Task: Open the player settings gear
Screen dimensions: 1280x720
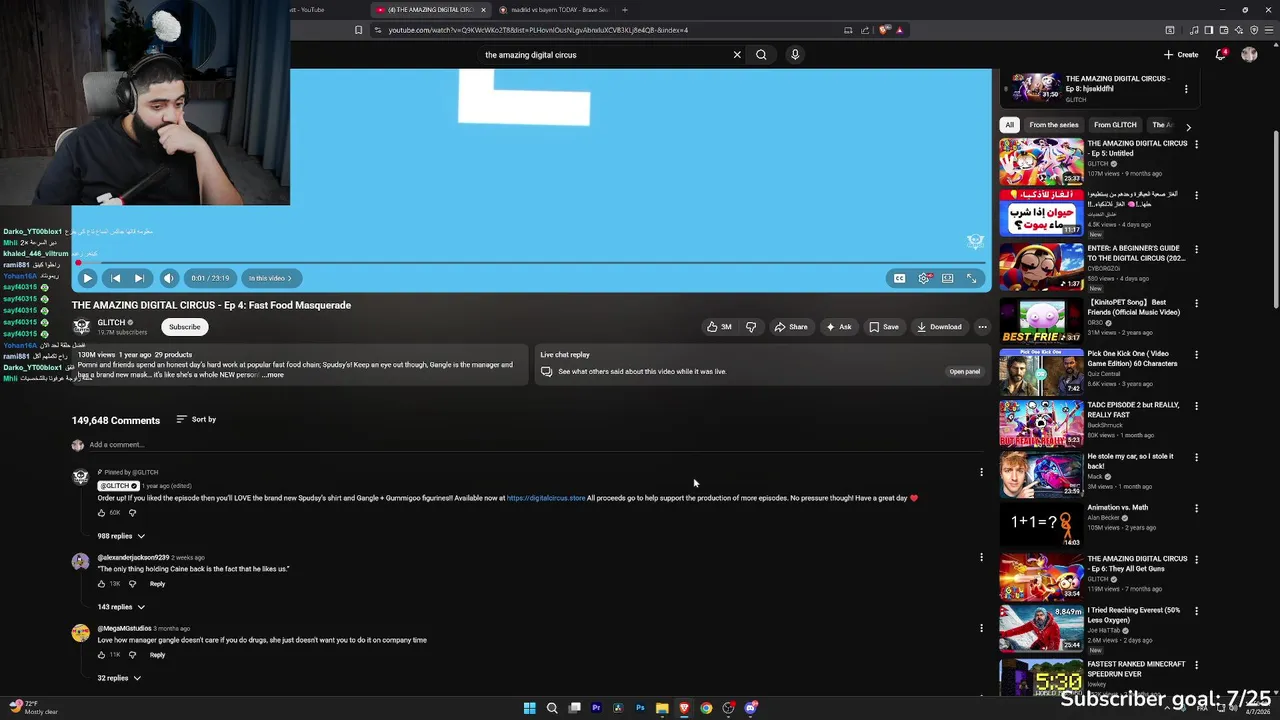Action: (924, 278)
